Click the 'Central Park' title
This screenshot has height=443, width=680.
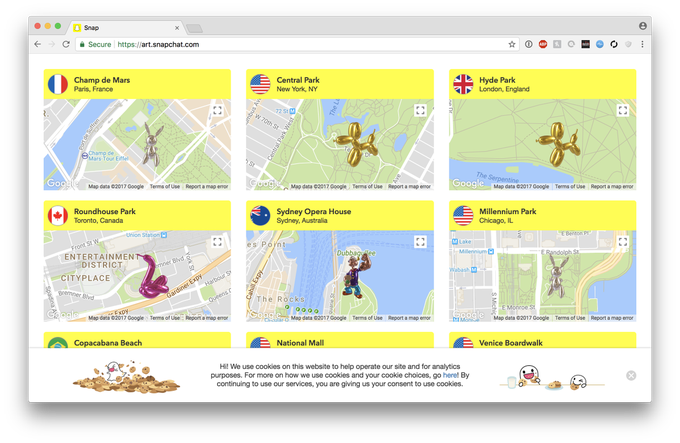[298, 80]
